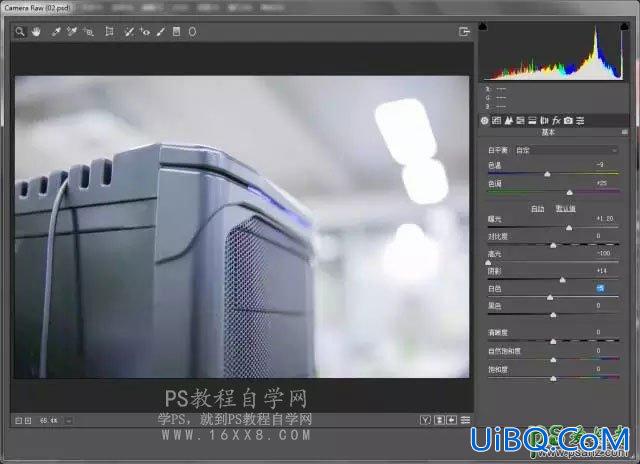
Task: Click the 默认值 (Default) link
Action: [565, 209]
